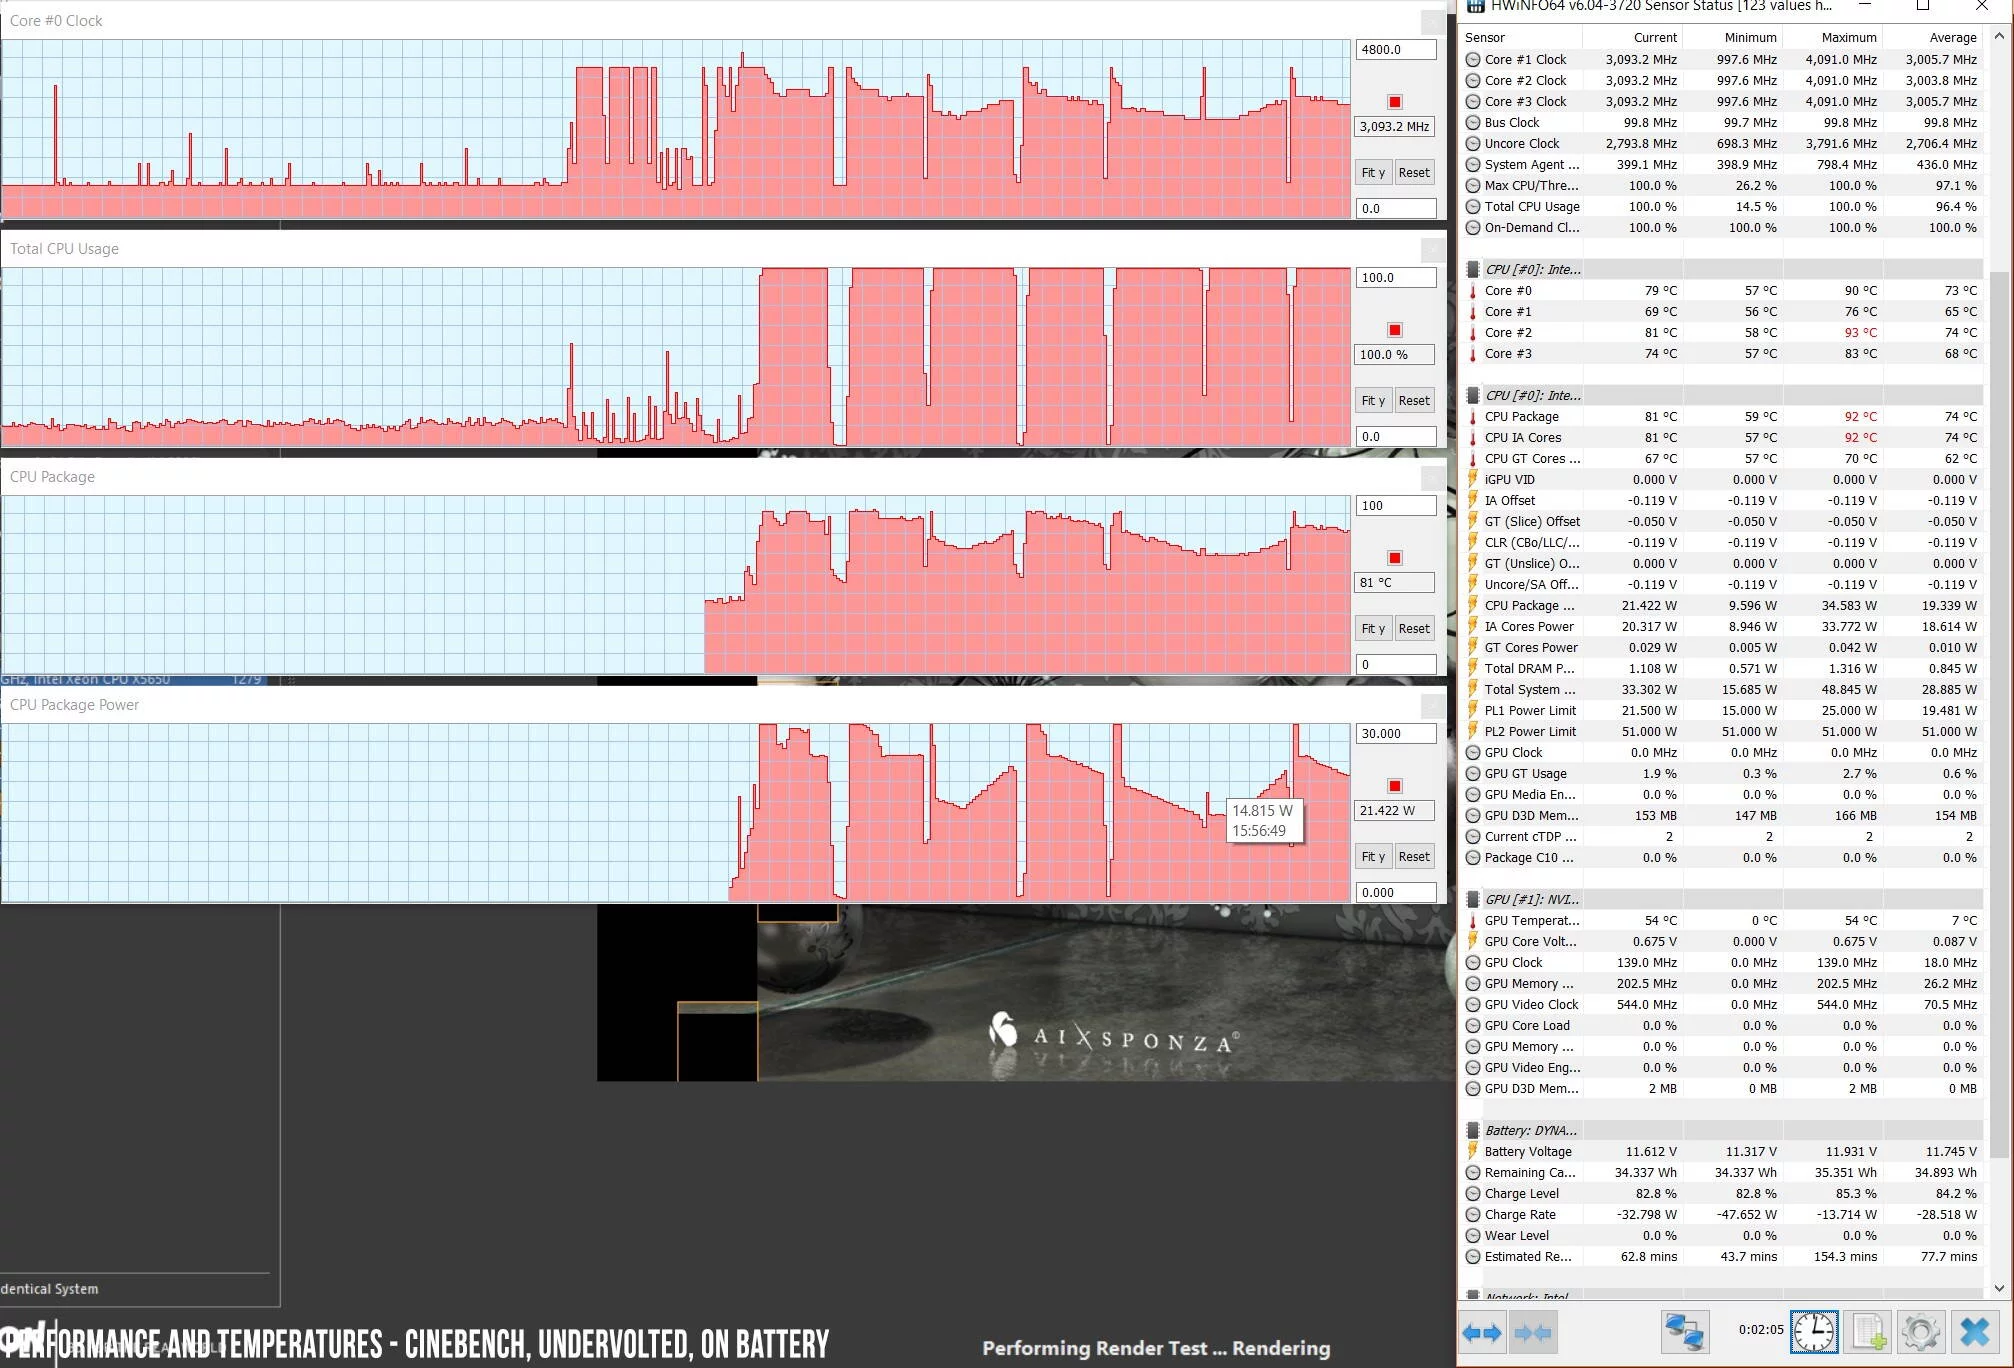
Task: Click the Core #0 Clock graph window title
Action: (x=56, y=20)
